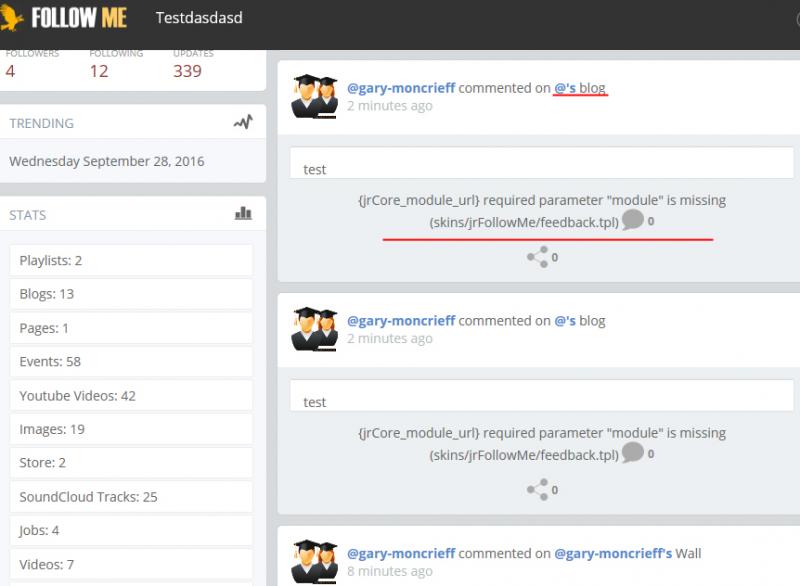This screenshot has width=800, height=586.
Task: Click the STATS panel heading
Action: click(x=28, y=215)
